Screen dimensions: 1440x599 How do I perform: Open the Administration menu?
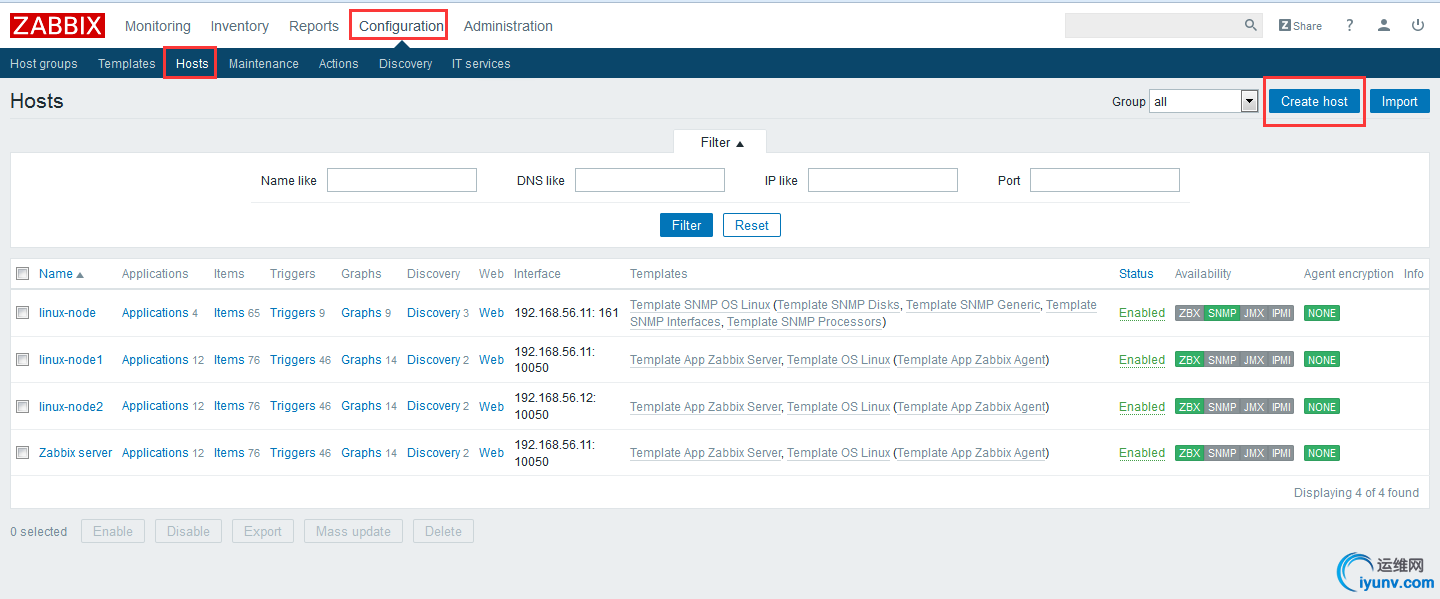click(x=508, y=26)
